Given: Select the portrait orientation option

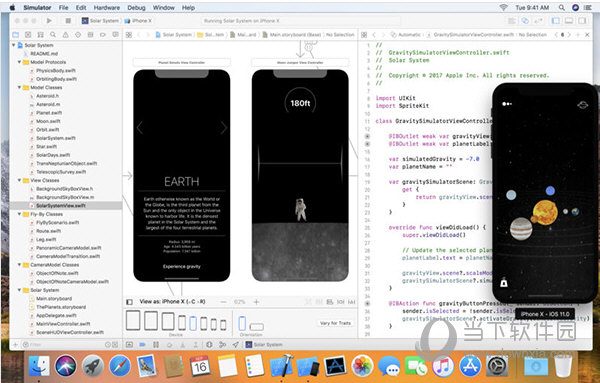Looking at the screenshot, I should 242,323.
